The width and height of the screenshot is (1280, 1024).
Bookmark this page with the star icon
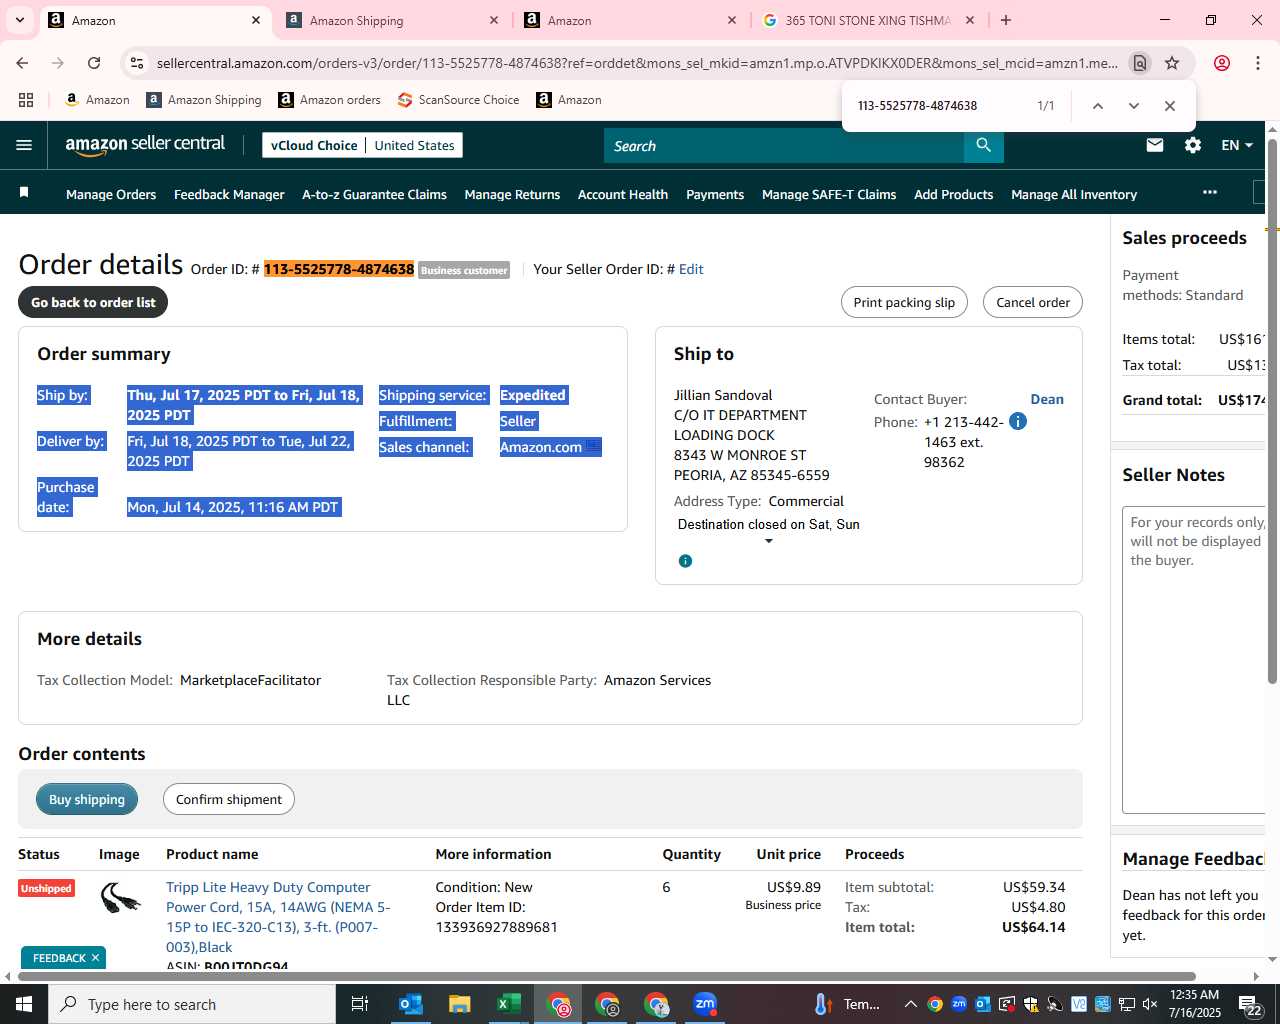coord(1172,63)
